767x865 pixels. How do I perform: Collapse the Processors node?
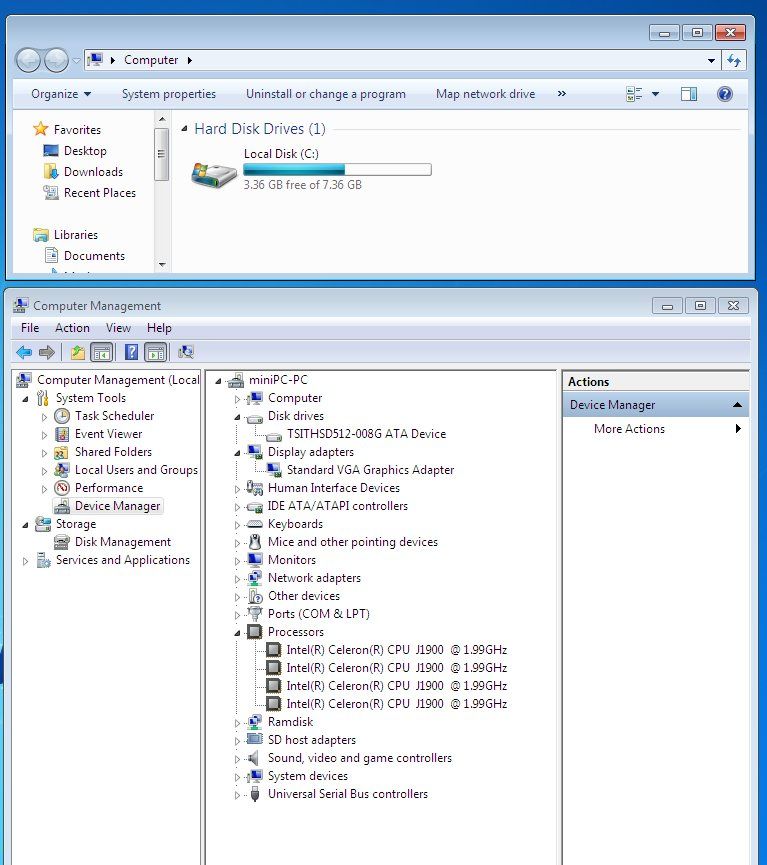[x=237, y=633]
